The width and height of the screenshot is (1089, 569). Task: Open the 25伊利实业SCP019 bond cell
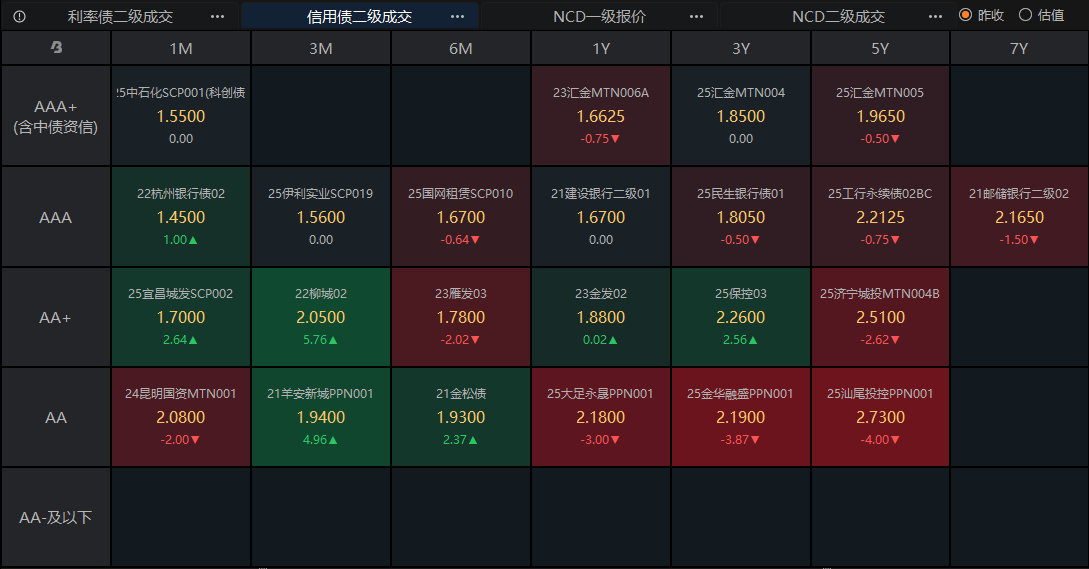coord(321,216)
